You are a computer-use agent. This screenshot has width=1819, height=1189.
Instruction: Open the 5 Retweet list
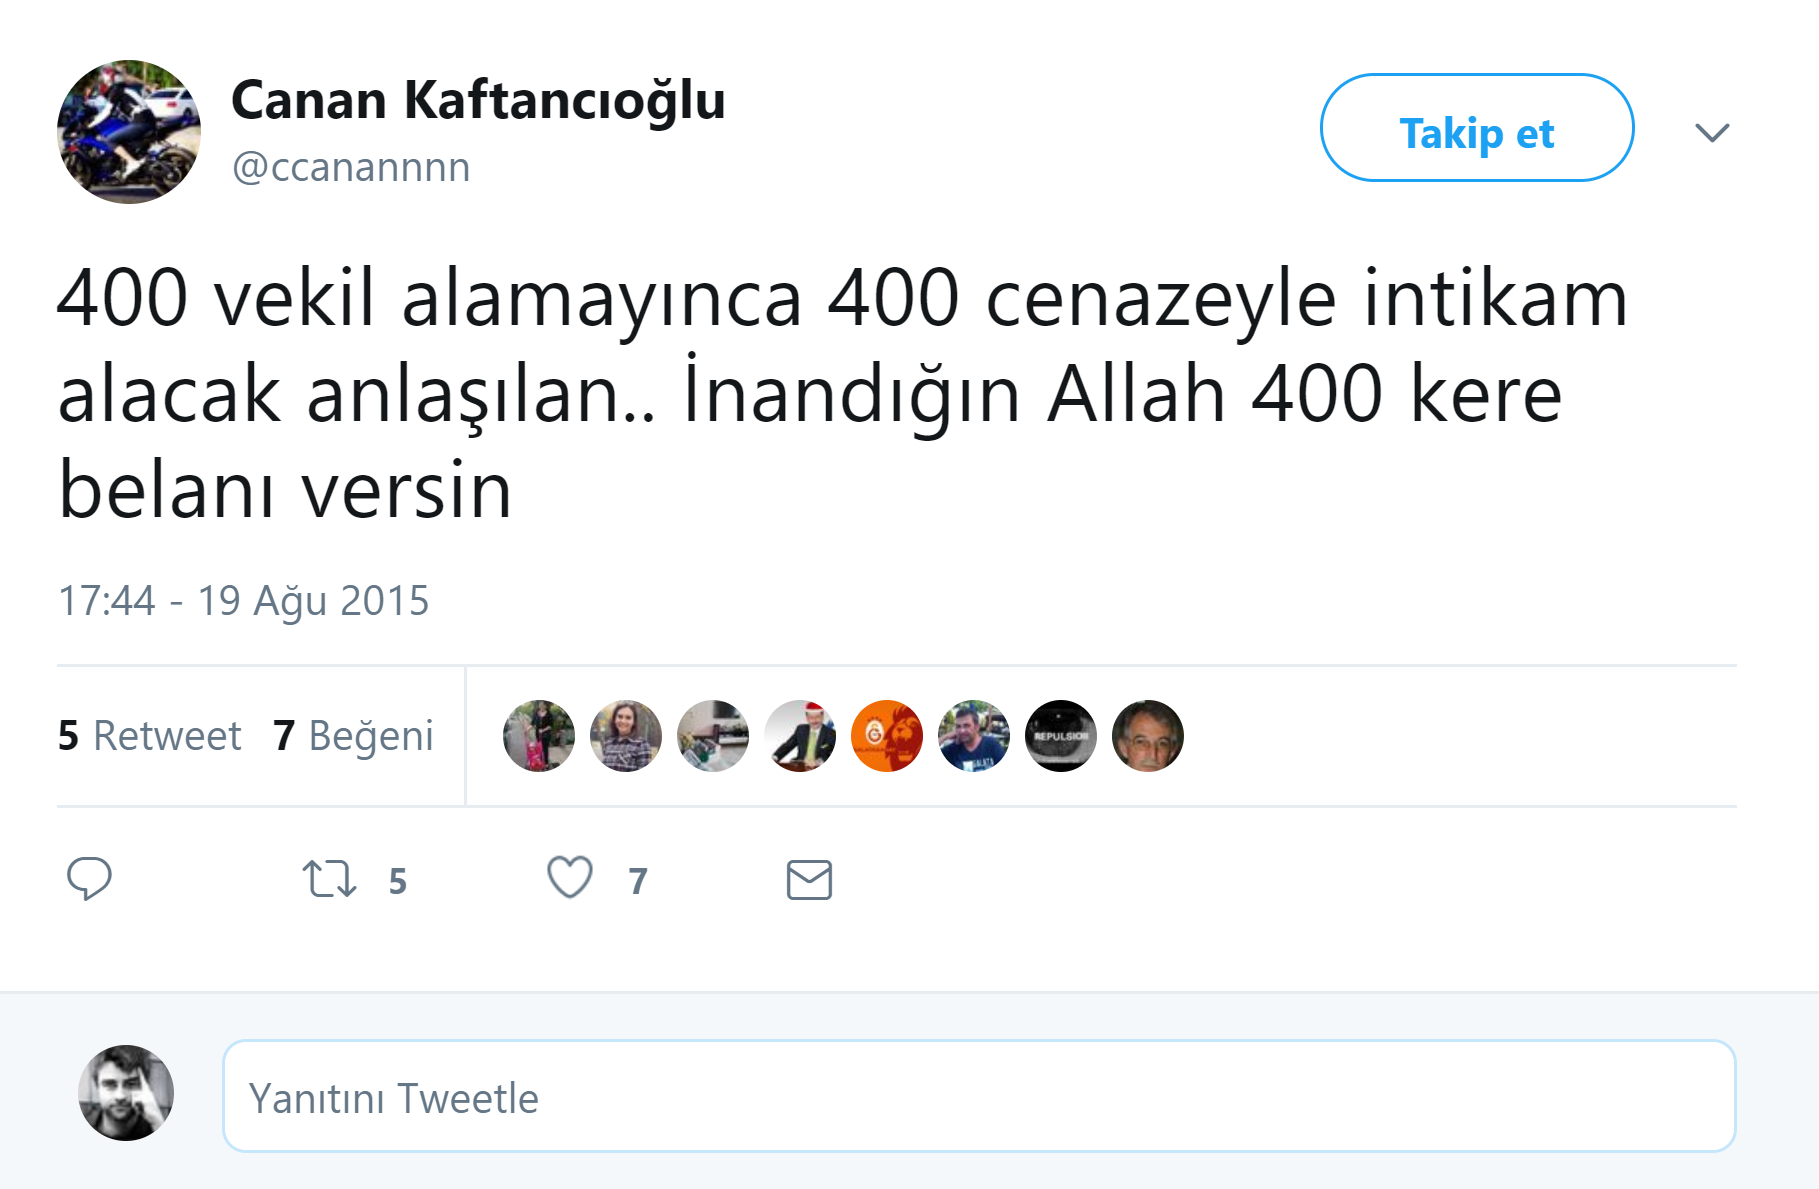pyautogui.click(x=149, y=736)
